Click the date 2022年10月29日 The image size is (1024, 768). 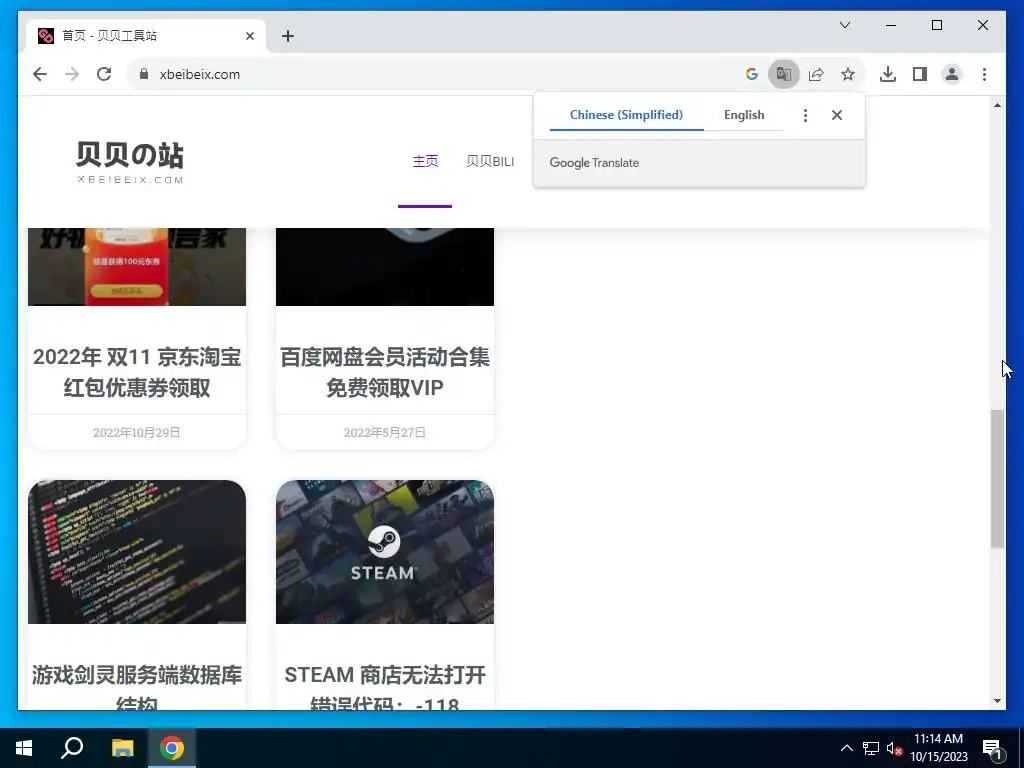pos(136,432)
